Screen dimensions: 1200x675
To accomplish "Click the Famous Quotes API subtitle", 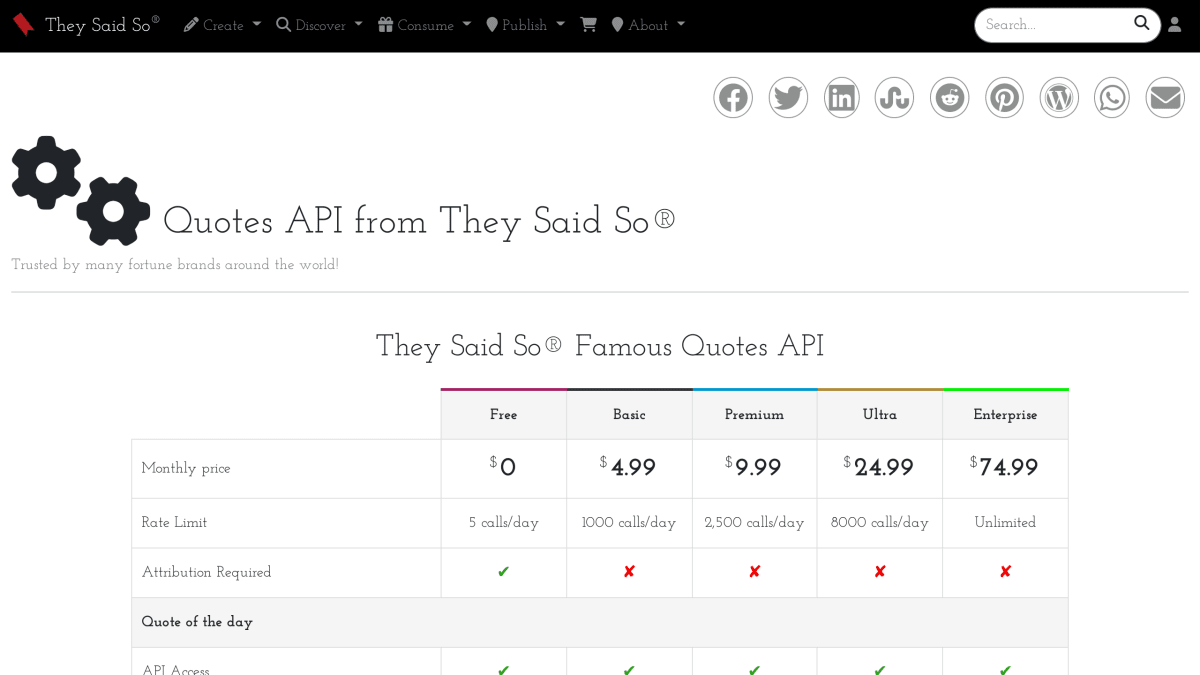I will [600, 347].
